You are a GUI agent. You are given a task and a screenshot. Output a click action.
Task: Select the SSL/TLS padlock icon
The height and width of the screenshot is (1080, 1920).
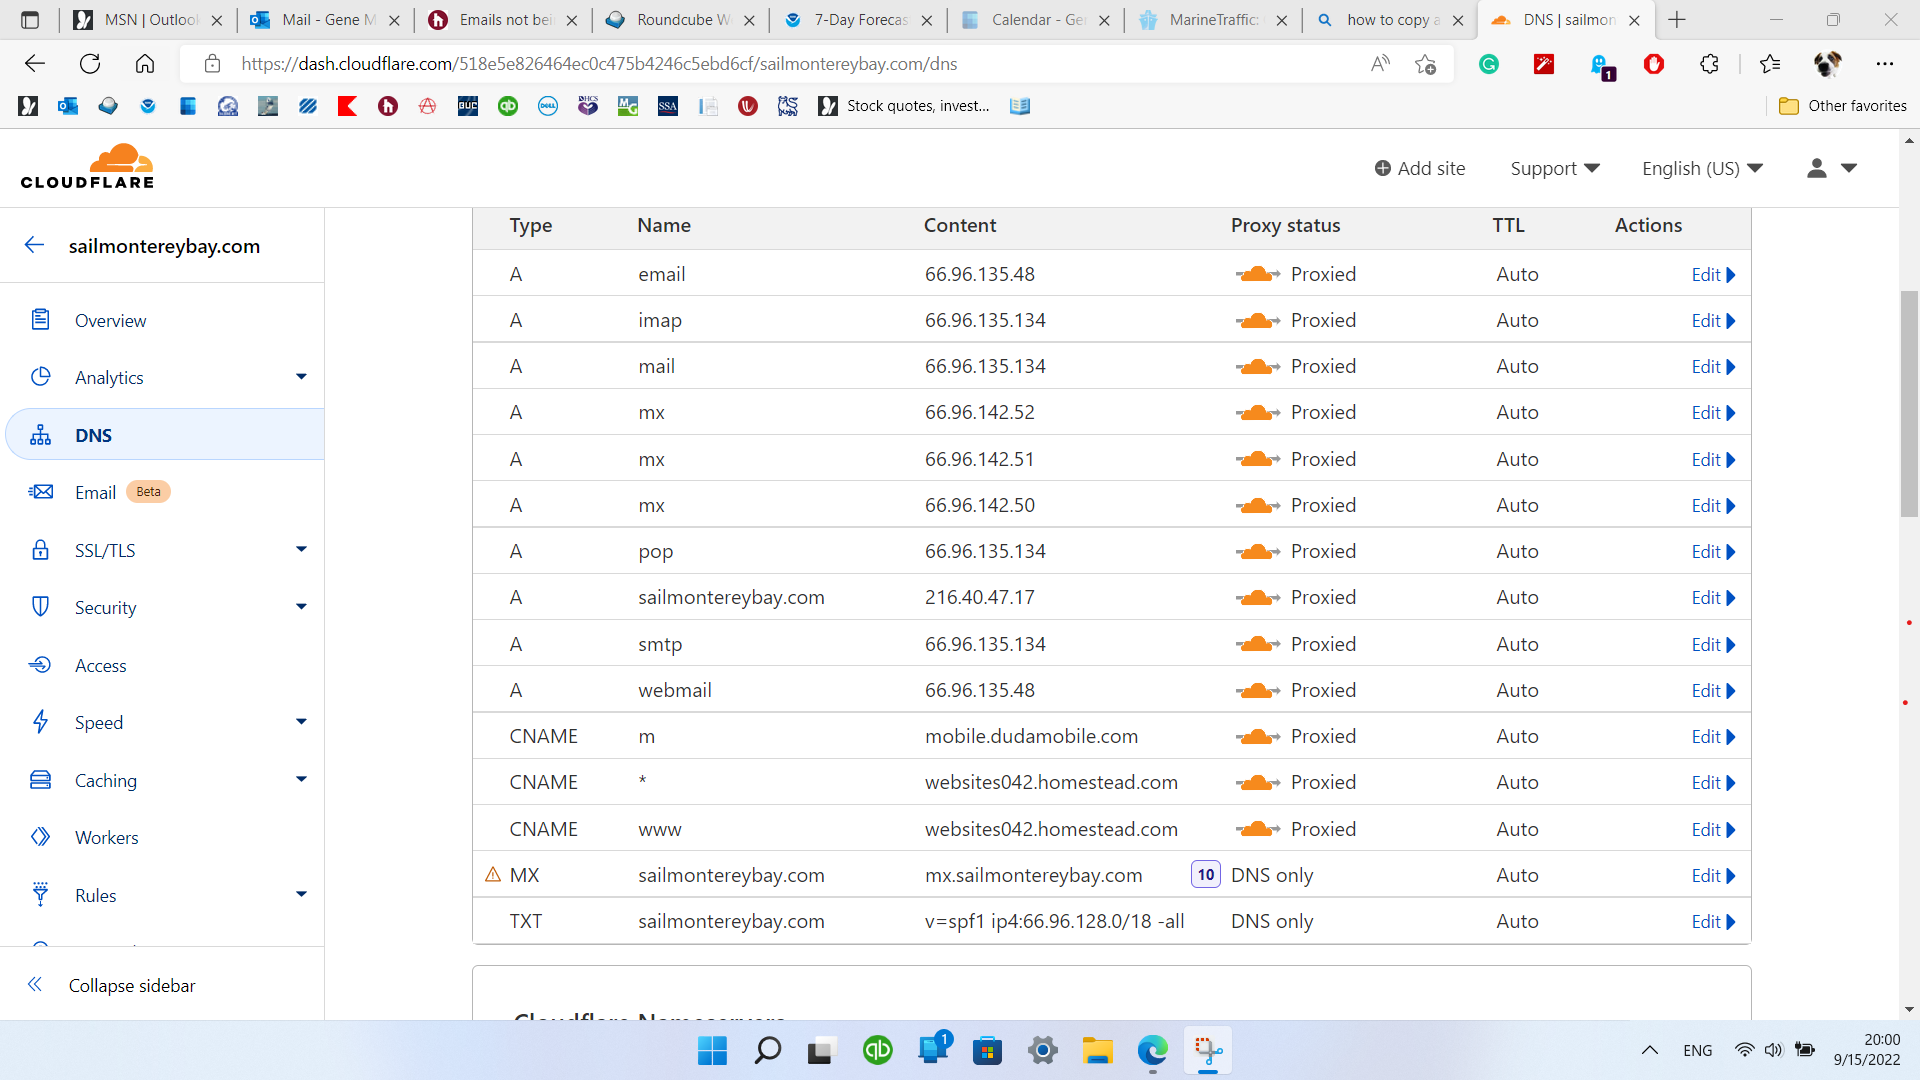[x=40, y=549]
